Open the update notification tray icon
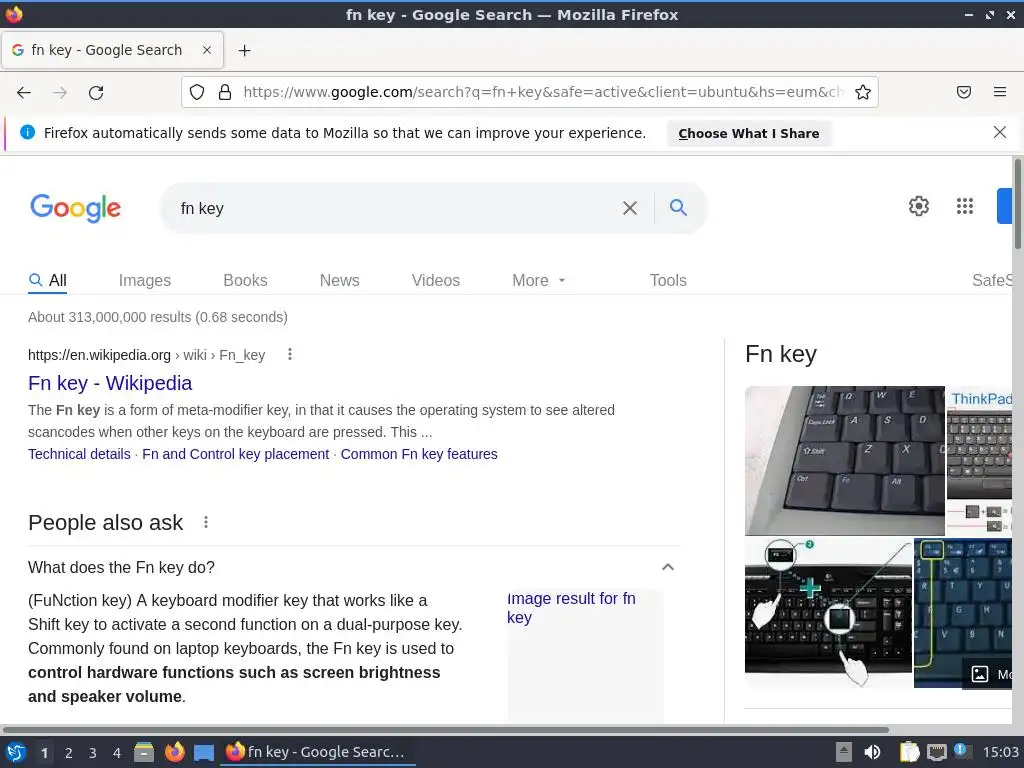Screen dimensions: 1024x768 point(961,750)
